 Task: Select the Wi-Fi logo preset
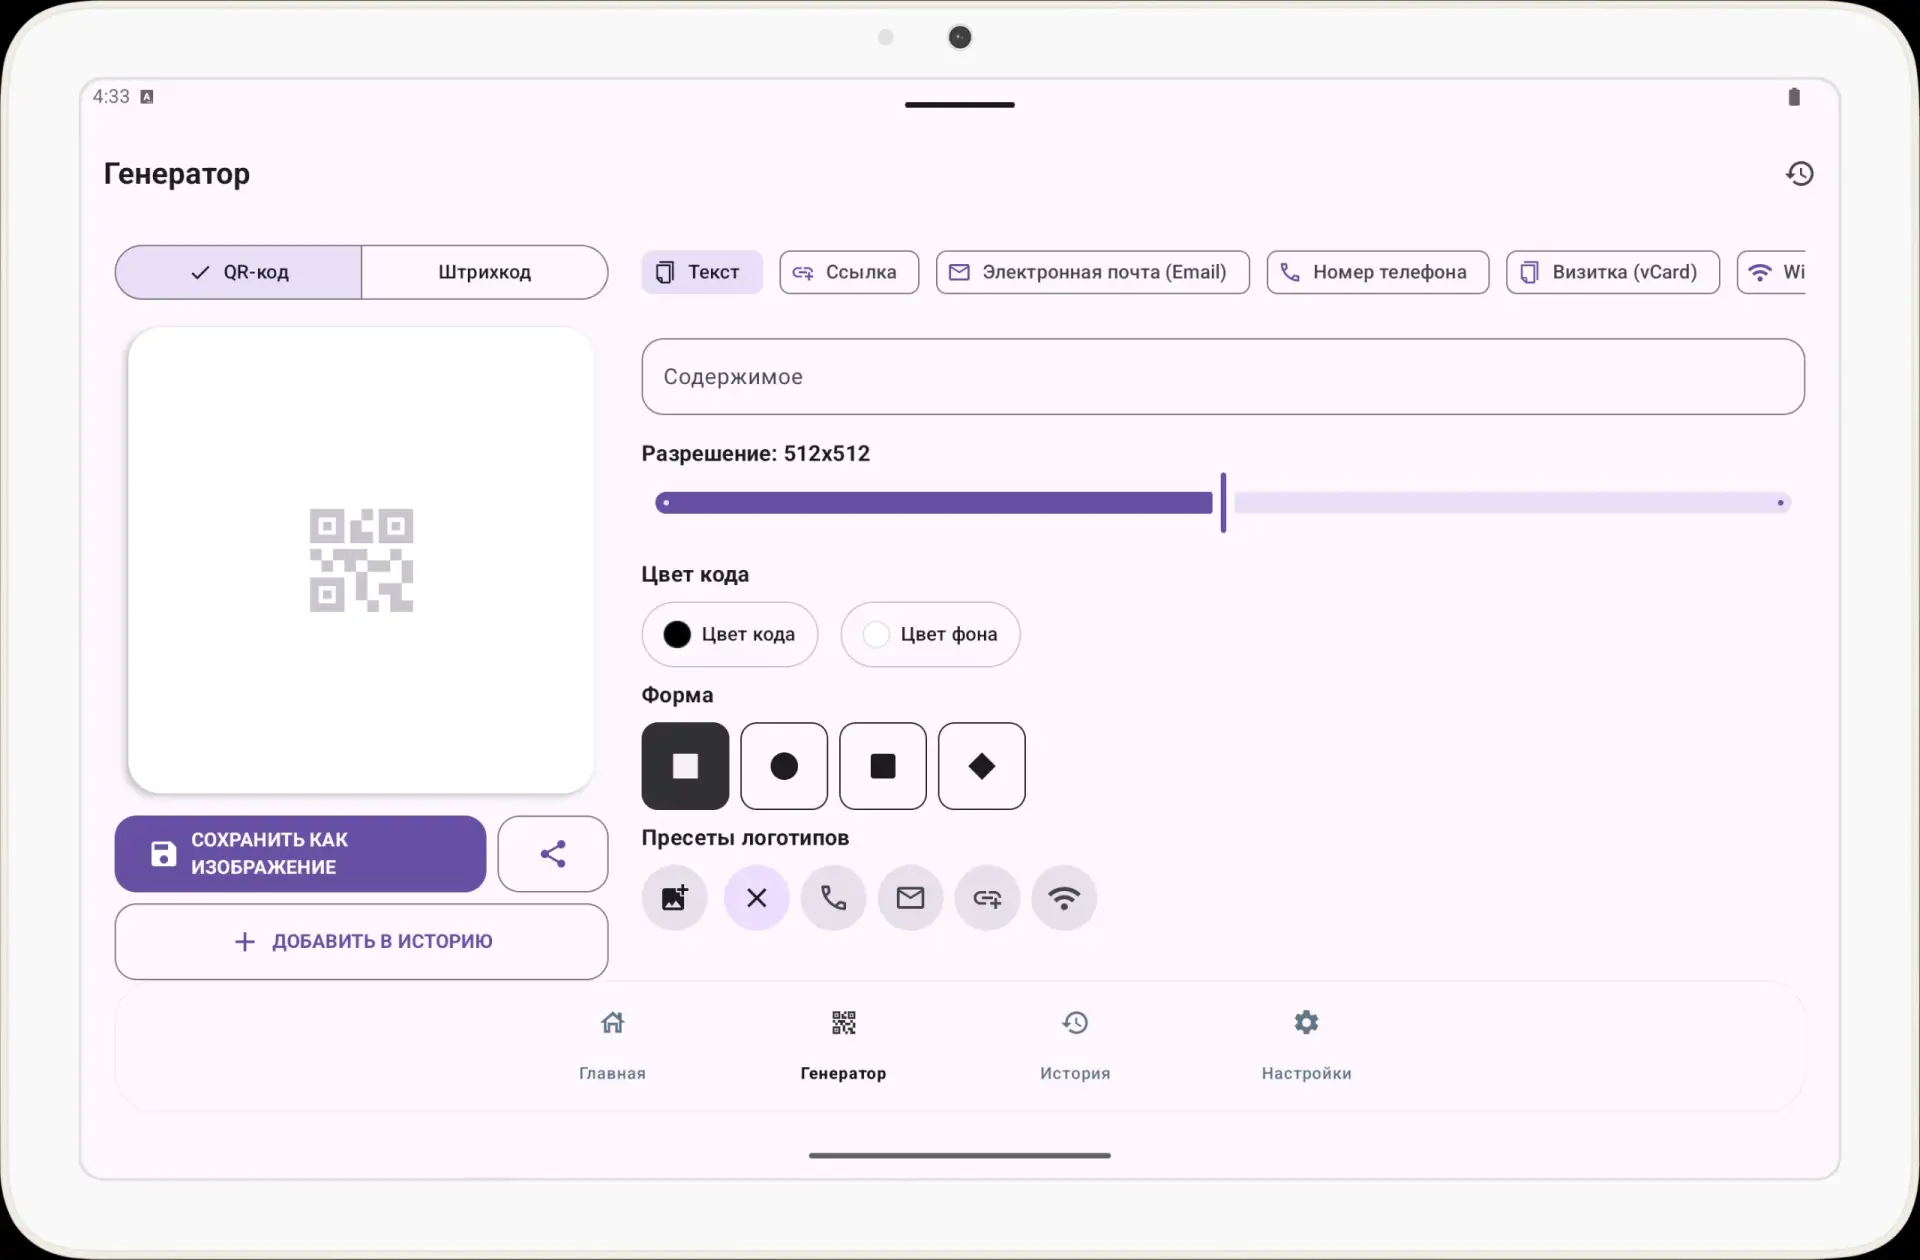click(1064, 897)
